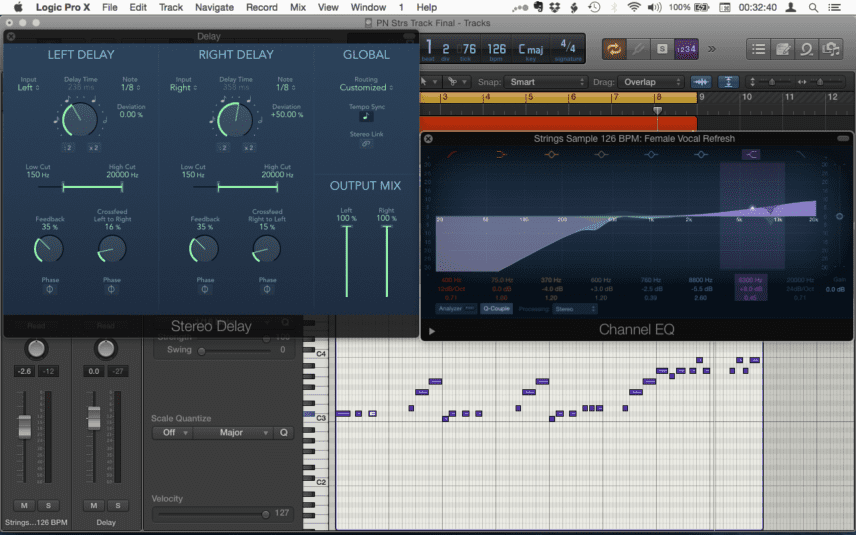
Task: Click the Right Delay Time knob
Action: coord(235,119)
